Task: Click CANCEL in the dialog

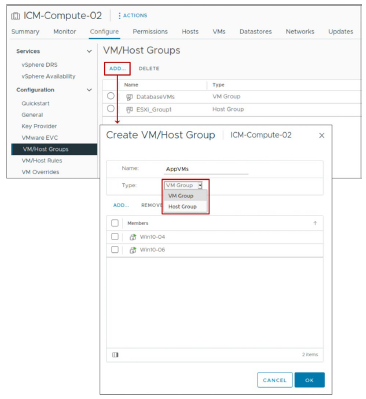Action: coord(275,380)
